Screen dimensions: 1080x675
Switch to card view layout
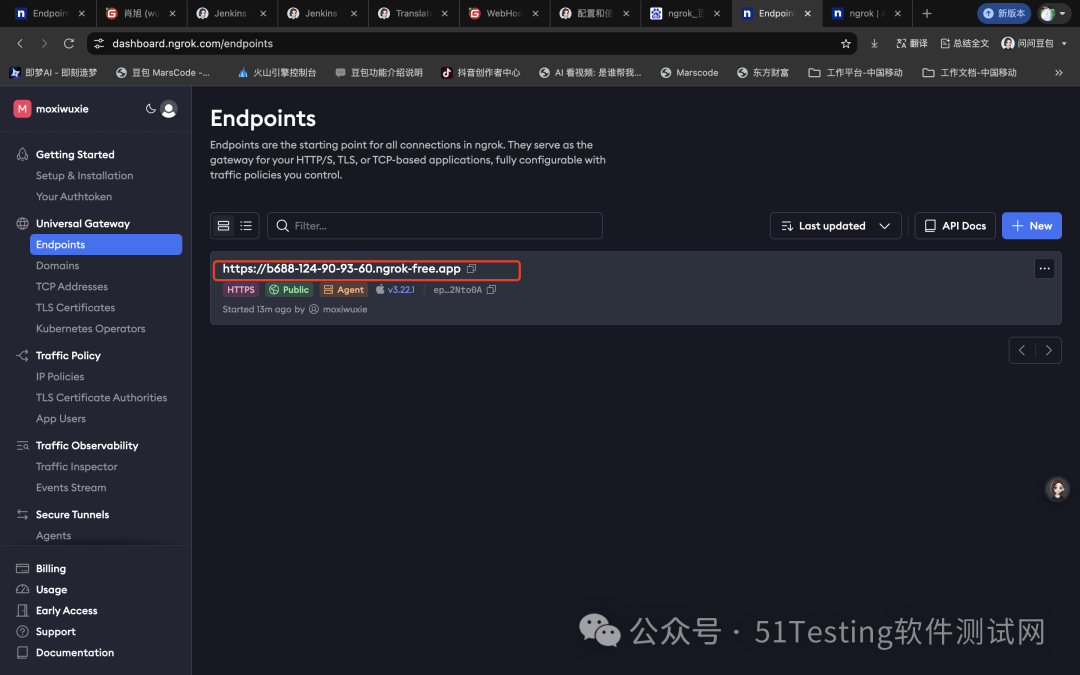tap(223, 226)
